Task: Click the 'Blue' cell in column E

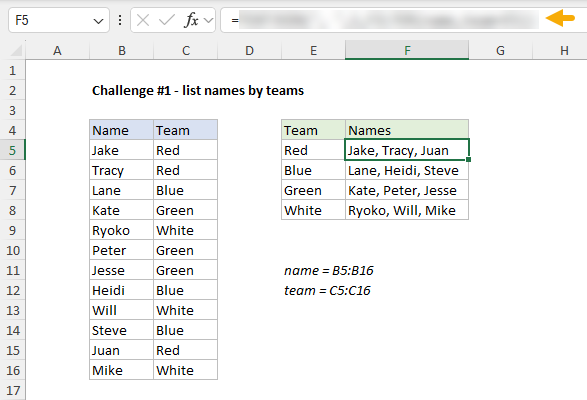Action: (313, 170)
